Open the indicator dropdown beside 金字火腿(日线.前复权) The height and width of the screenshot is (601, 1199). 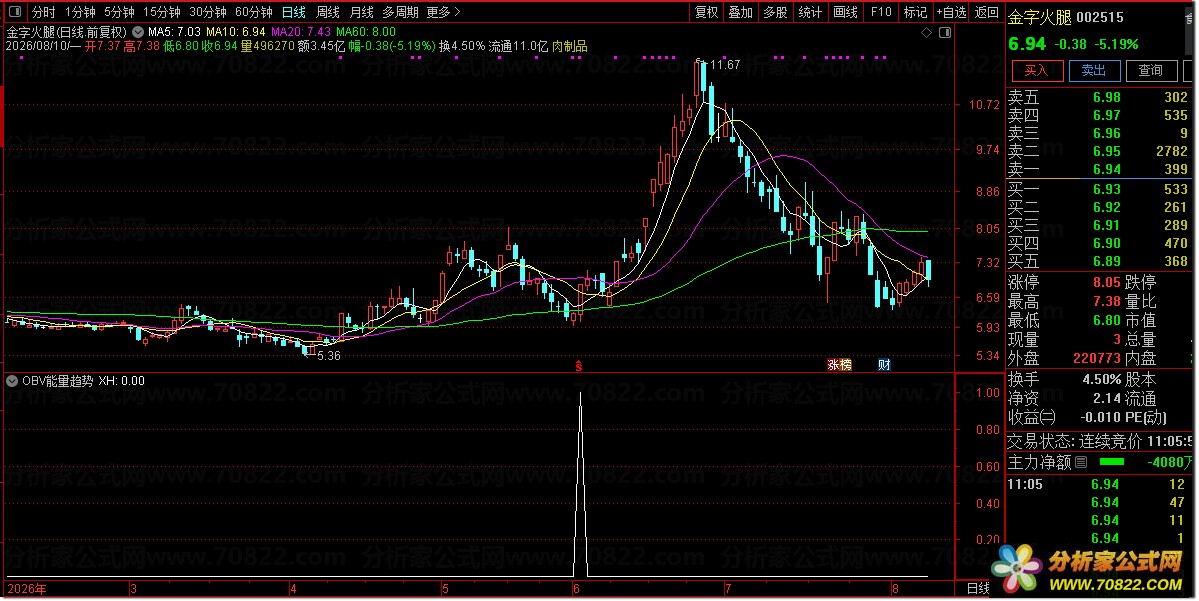pyautogui.click(x=138, y=32)
